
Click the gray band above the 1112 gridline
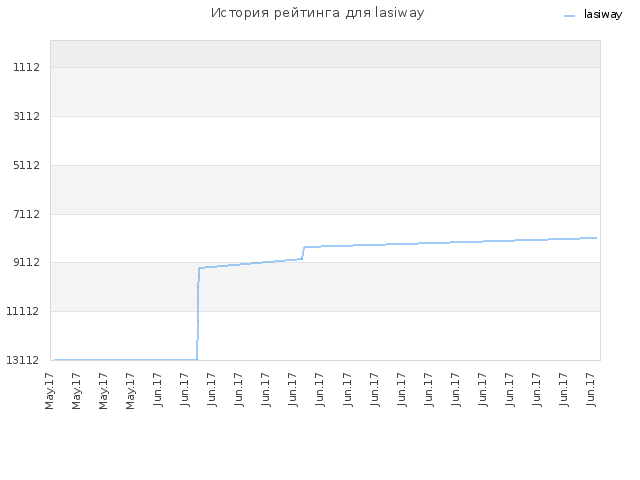pyautogui.click(x=325, y=54)
